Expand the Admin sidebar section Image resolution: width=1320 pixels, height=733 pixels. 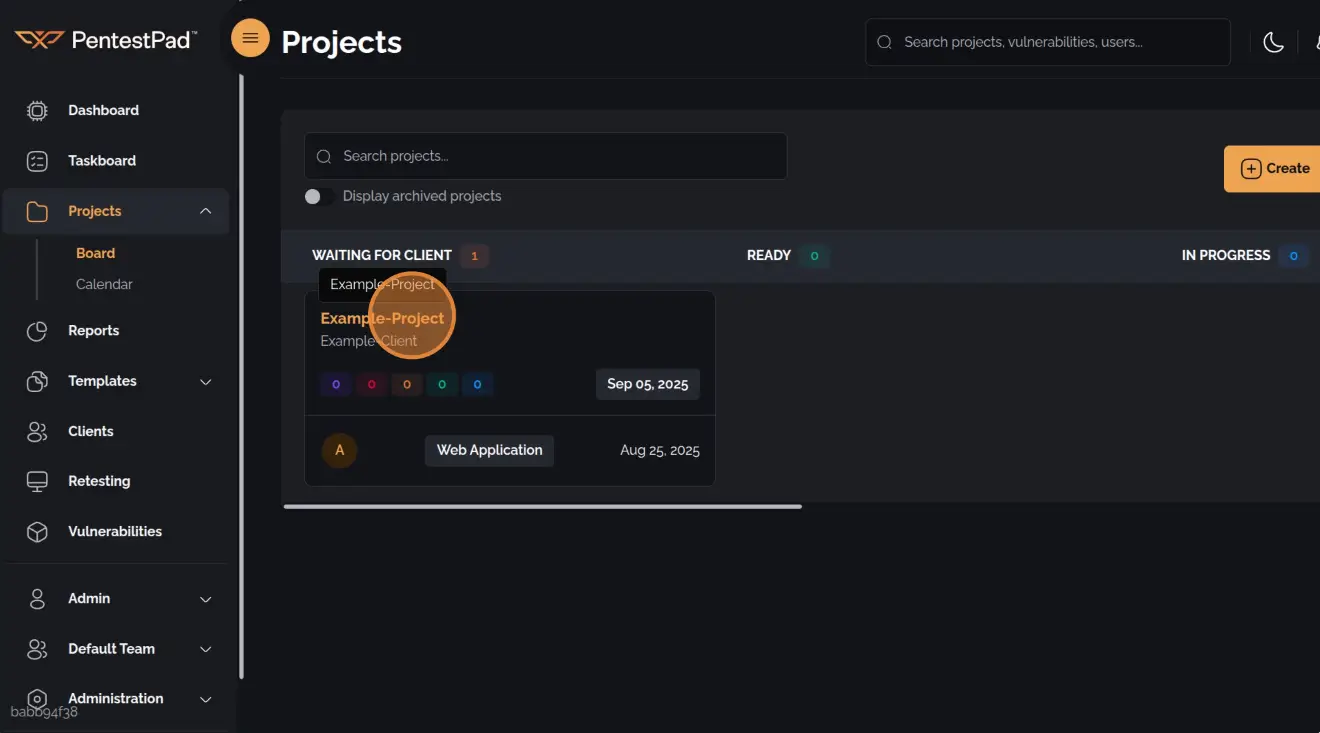pos(205,599)
